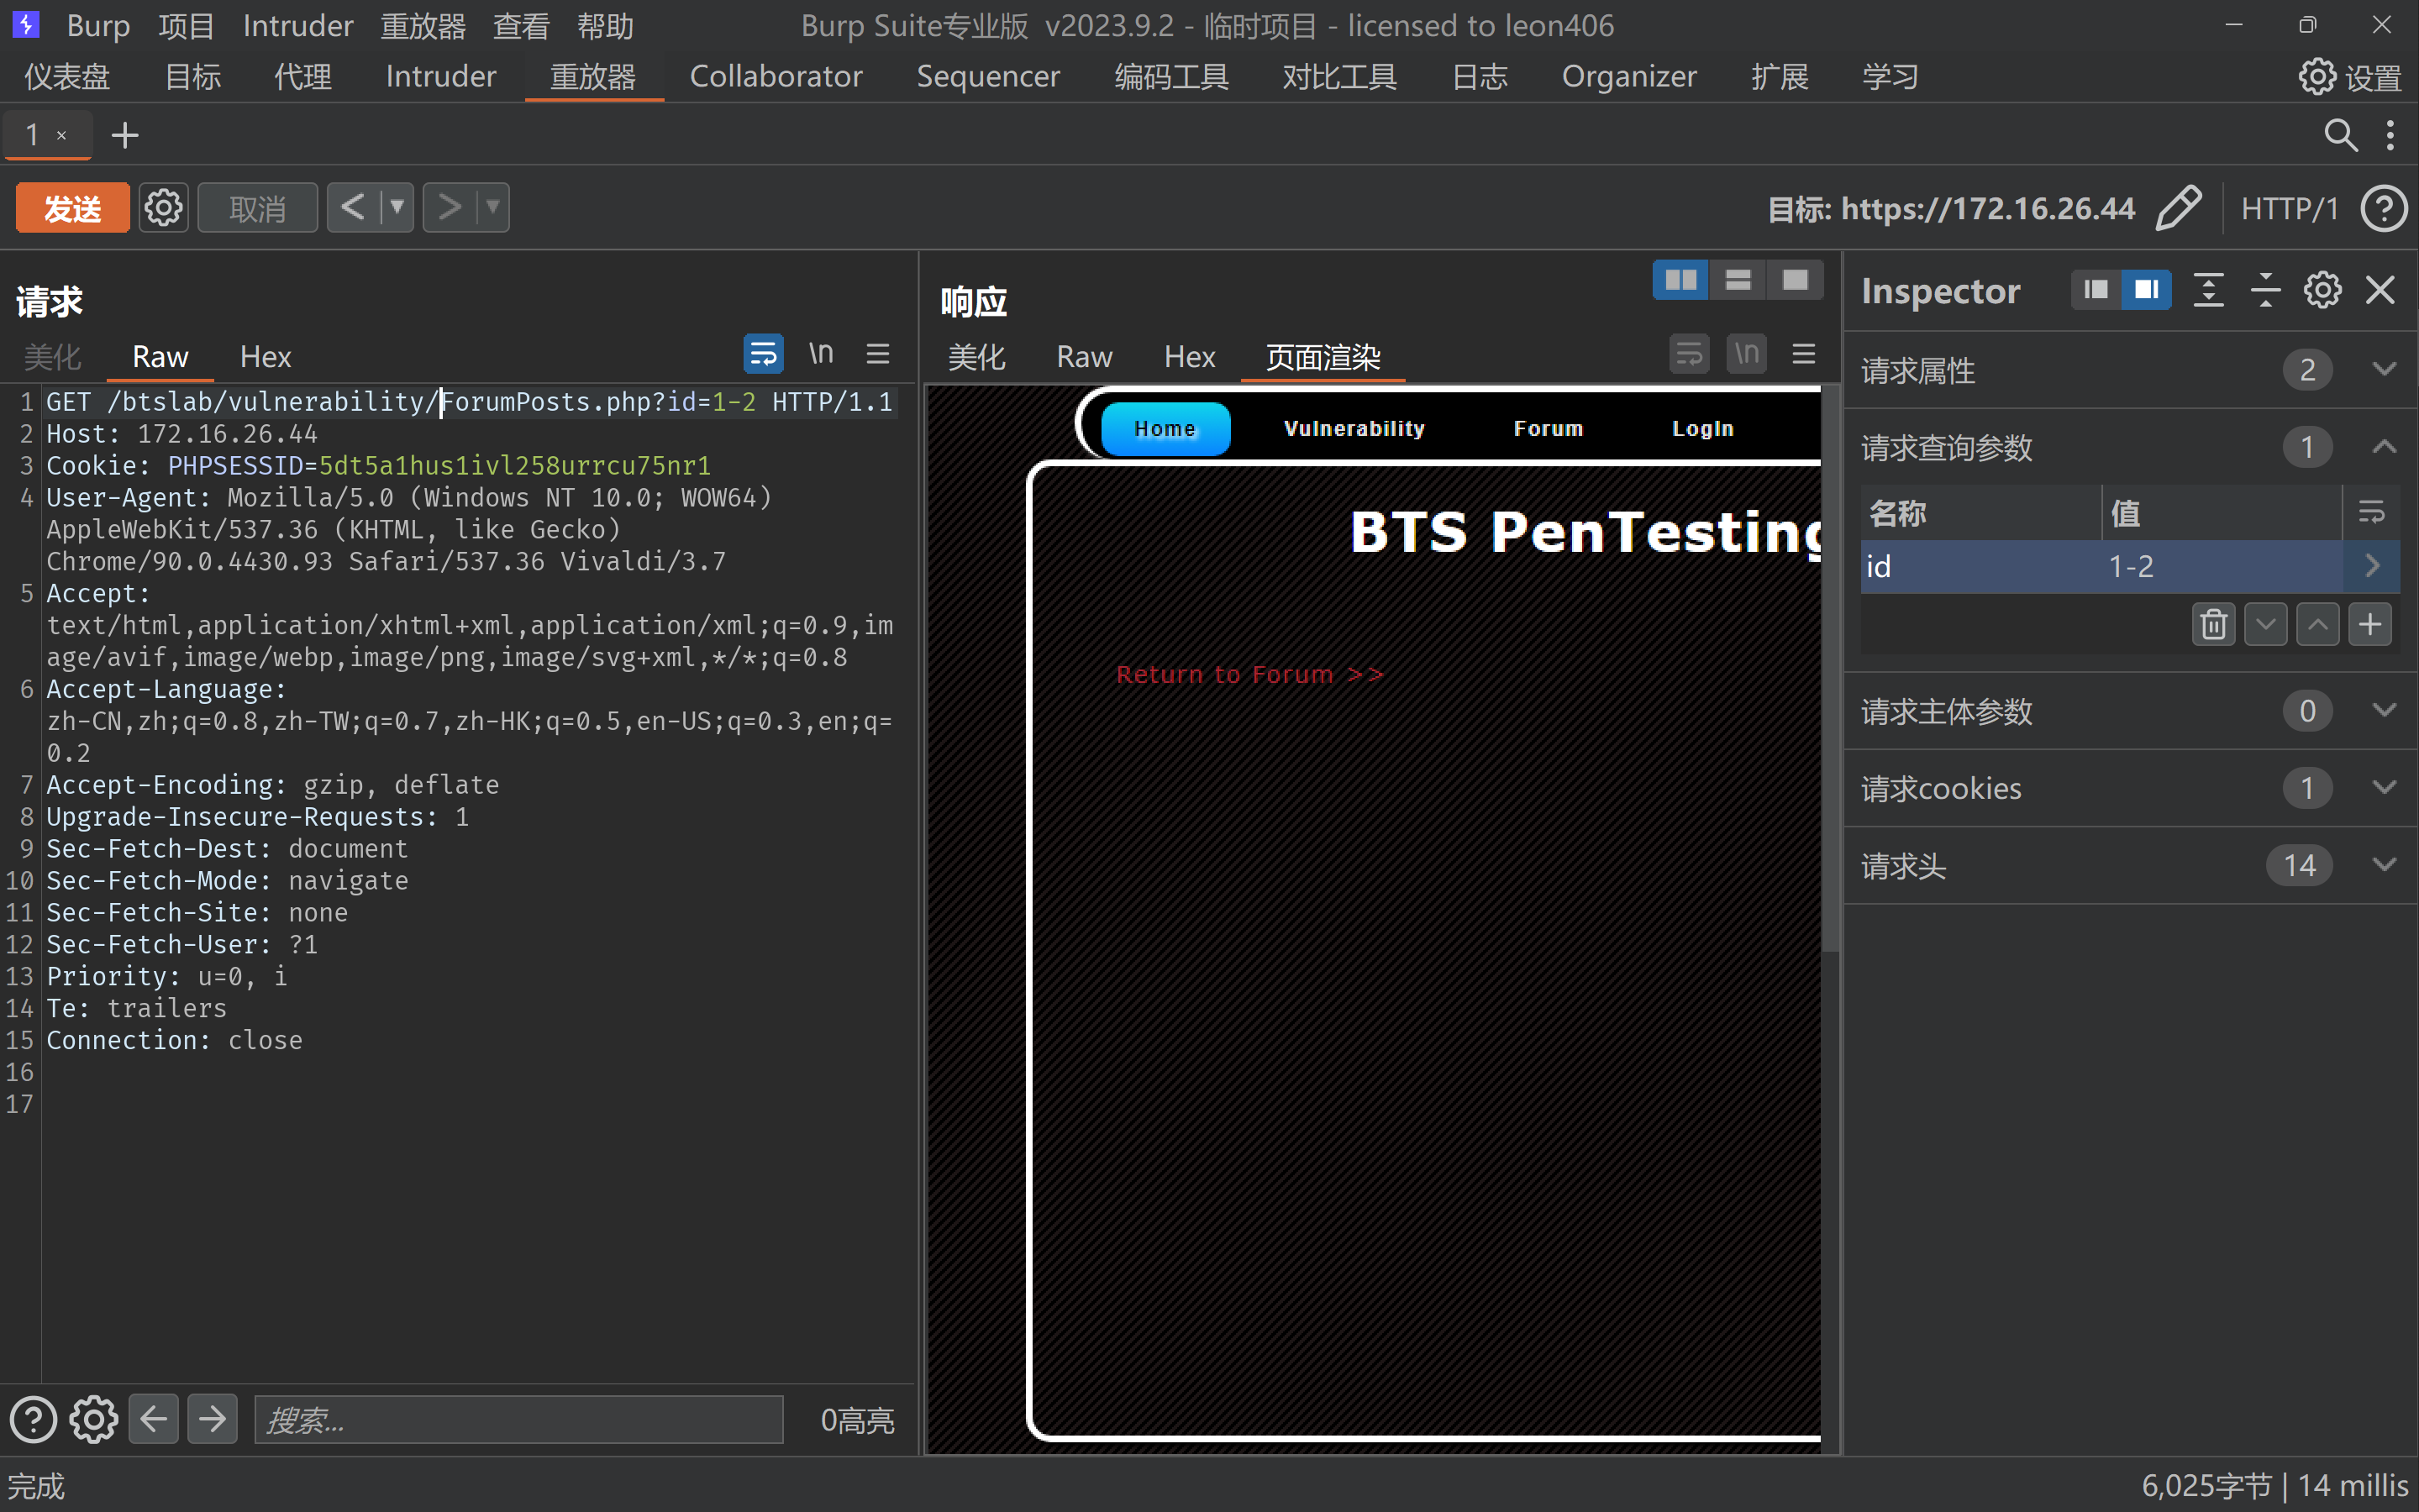Expand the 请求头 section

coord(2384,865)
